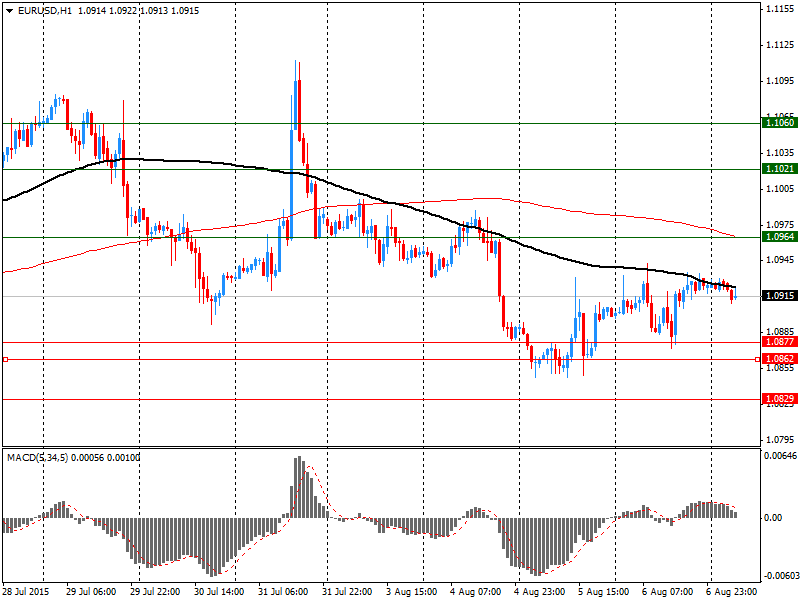Viewport: 800px width, 600px height.
Task: Click the 5 Aug 15:00 time label
Action: click(604, 592)
